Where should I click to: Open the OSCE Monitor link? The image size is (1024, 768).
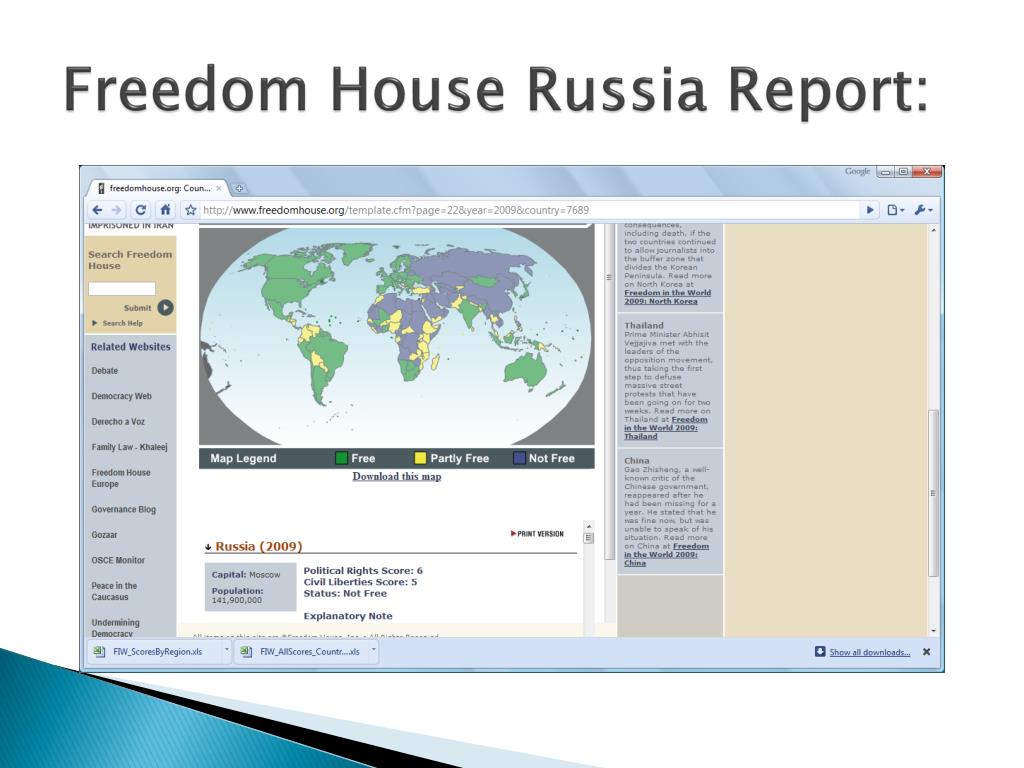tap(118, 560)
